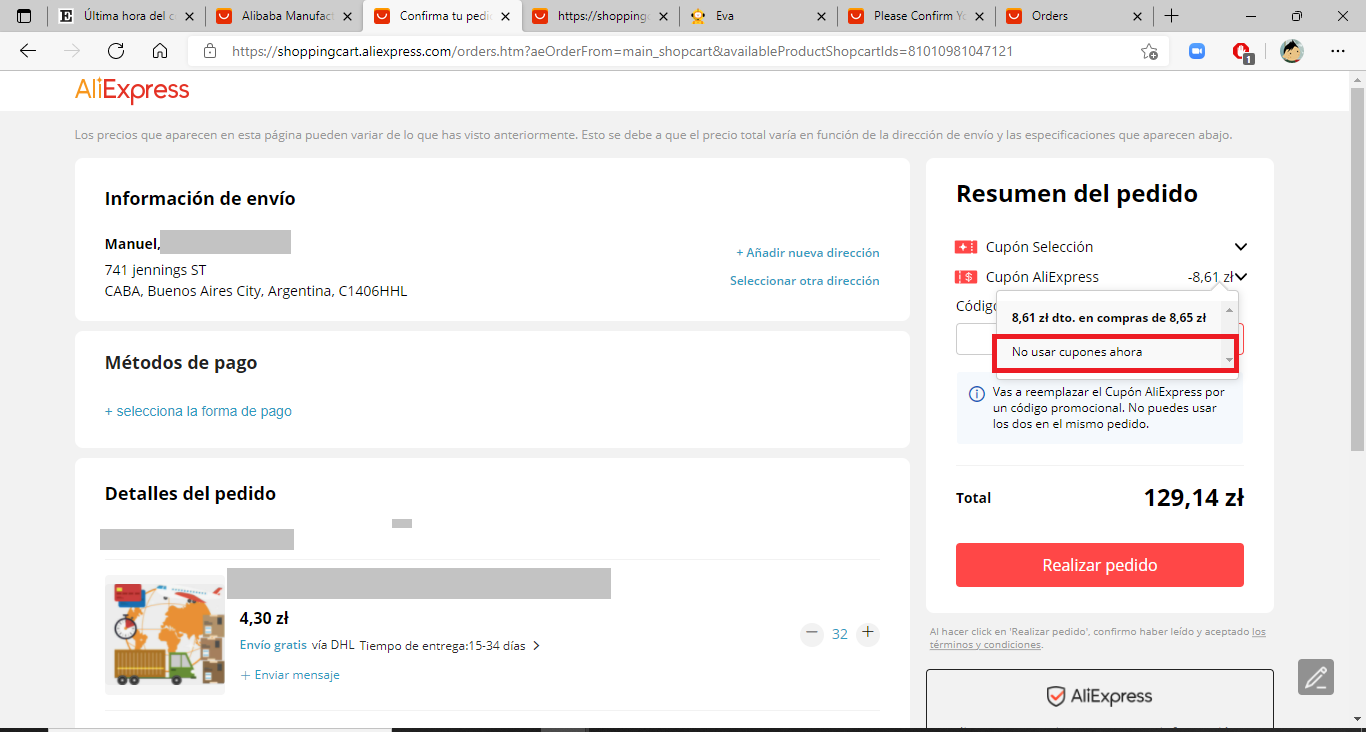The image size is (1366, 732).
Task: Click the info icon in coupon notice
Action: point(977,394)
